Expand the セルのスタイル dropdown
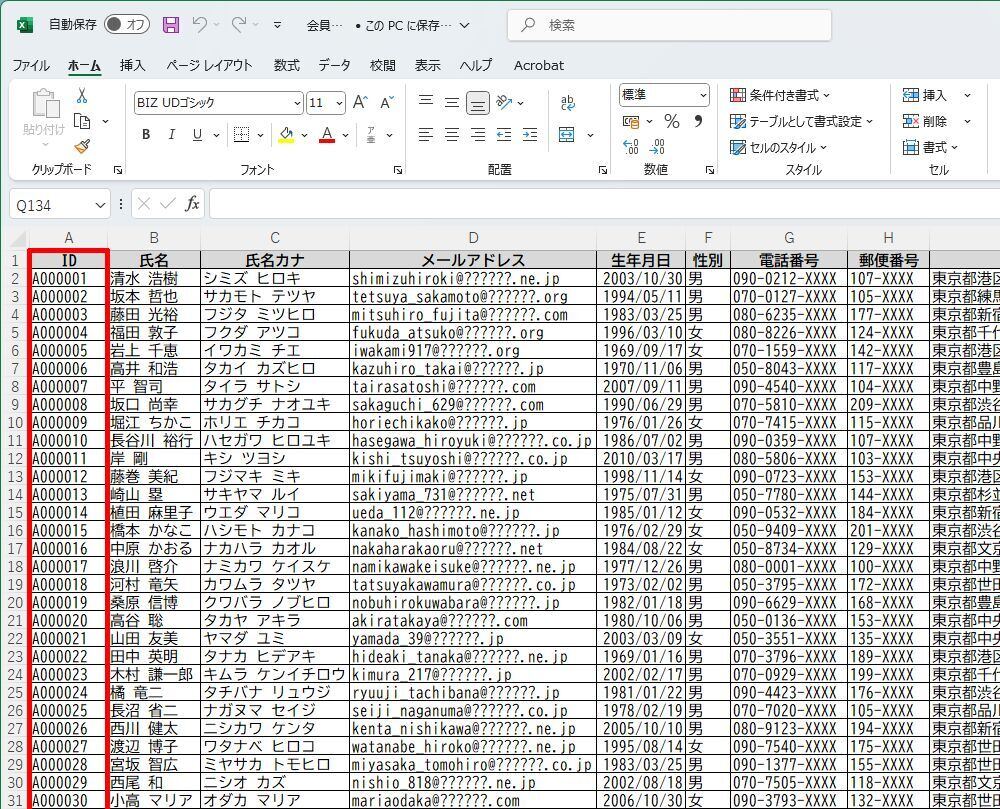This screenshot has height=809, width=1000. point(823,147)
